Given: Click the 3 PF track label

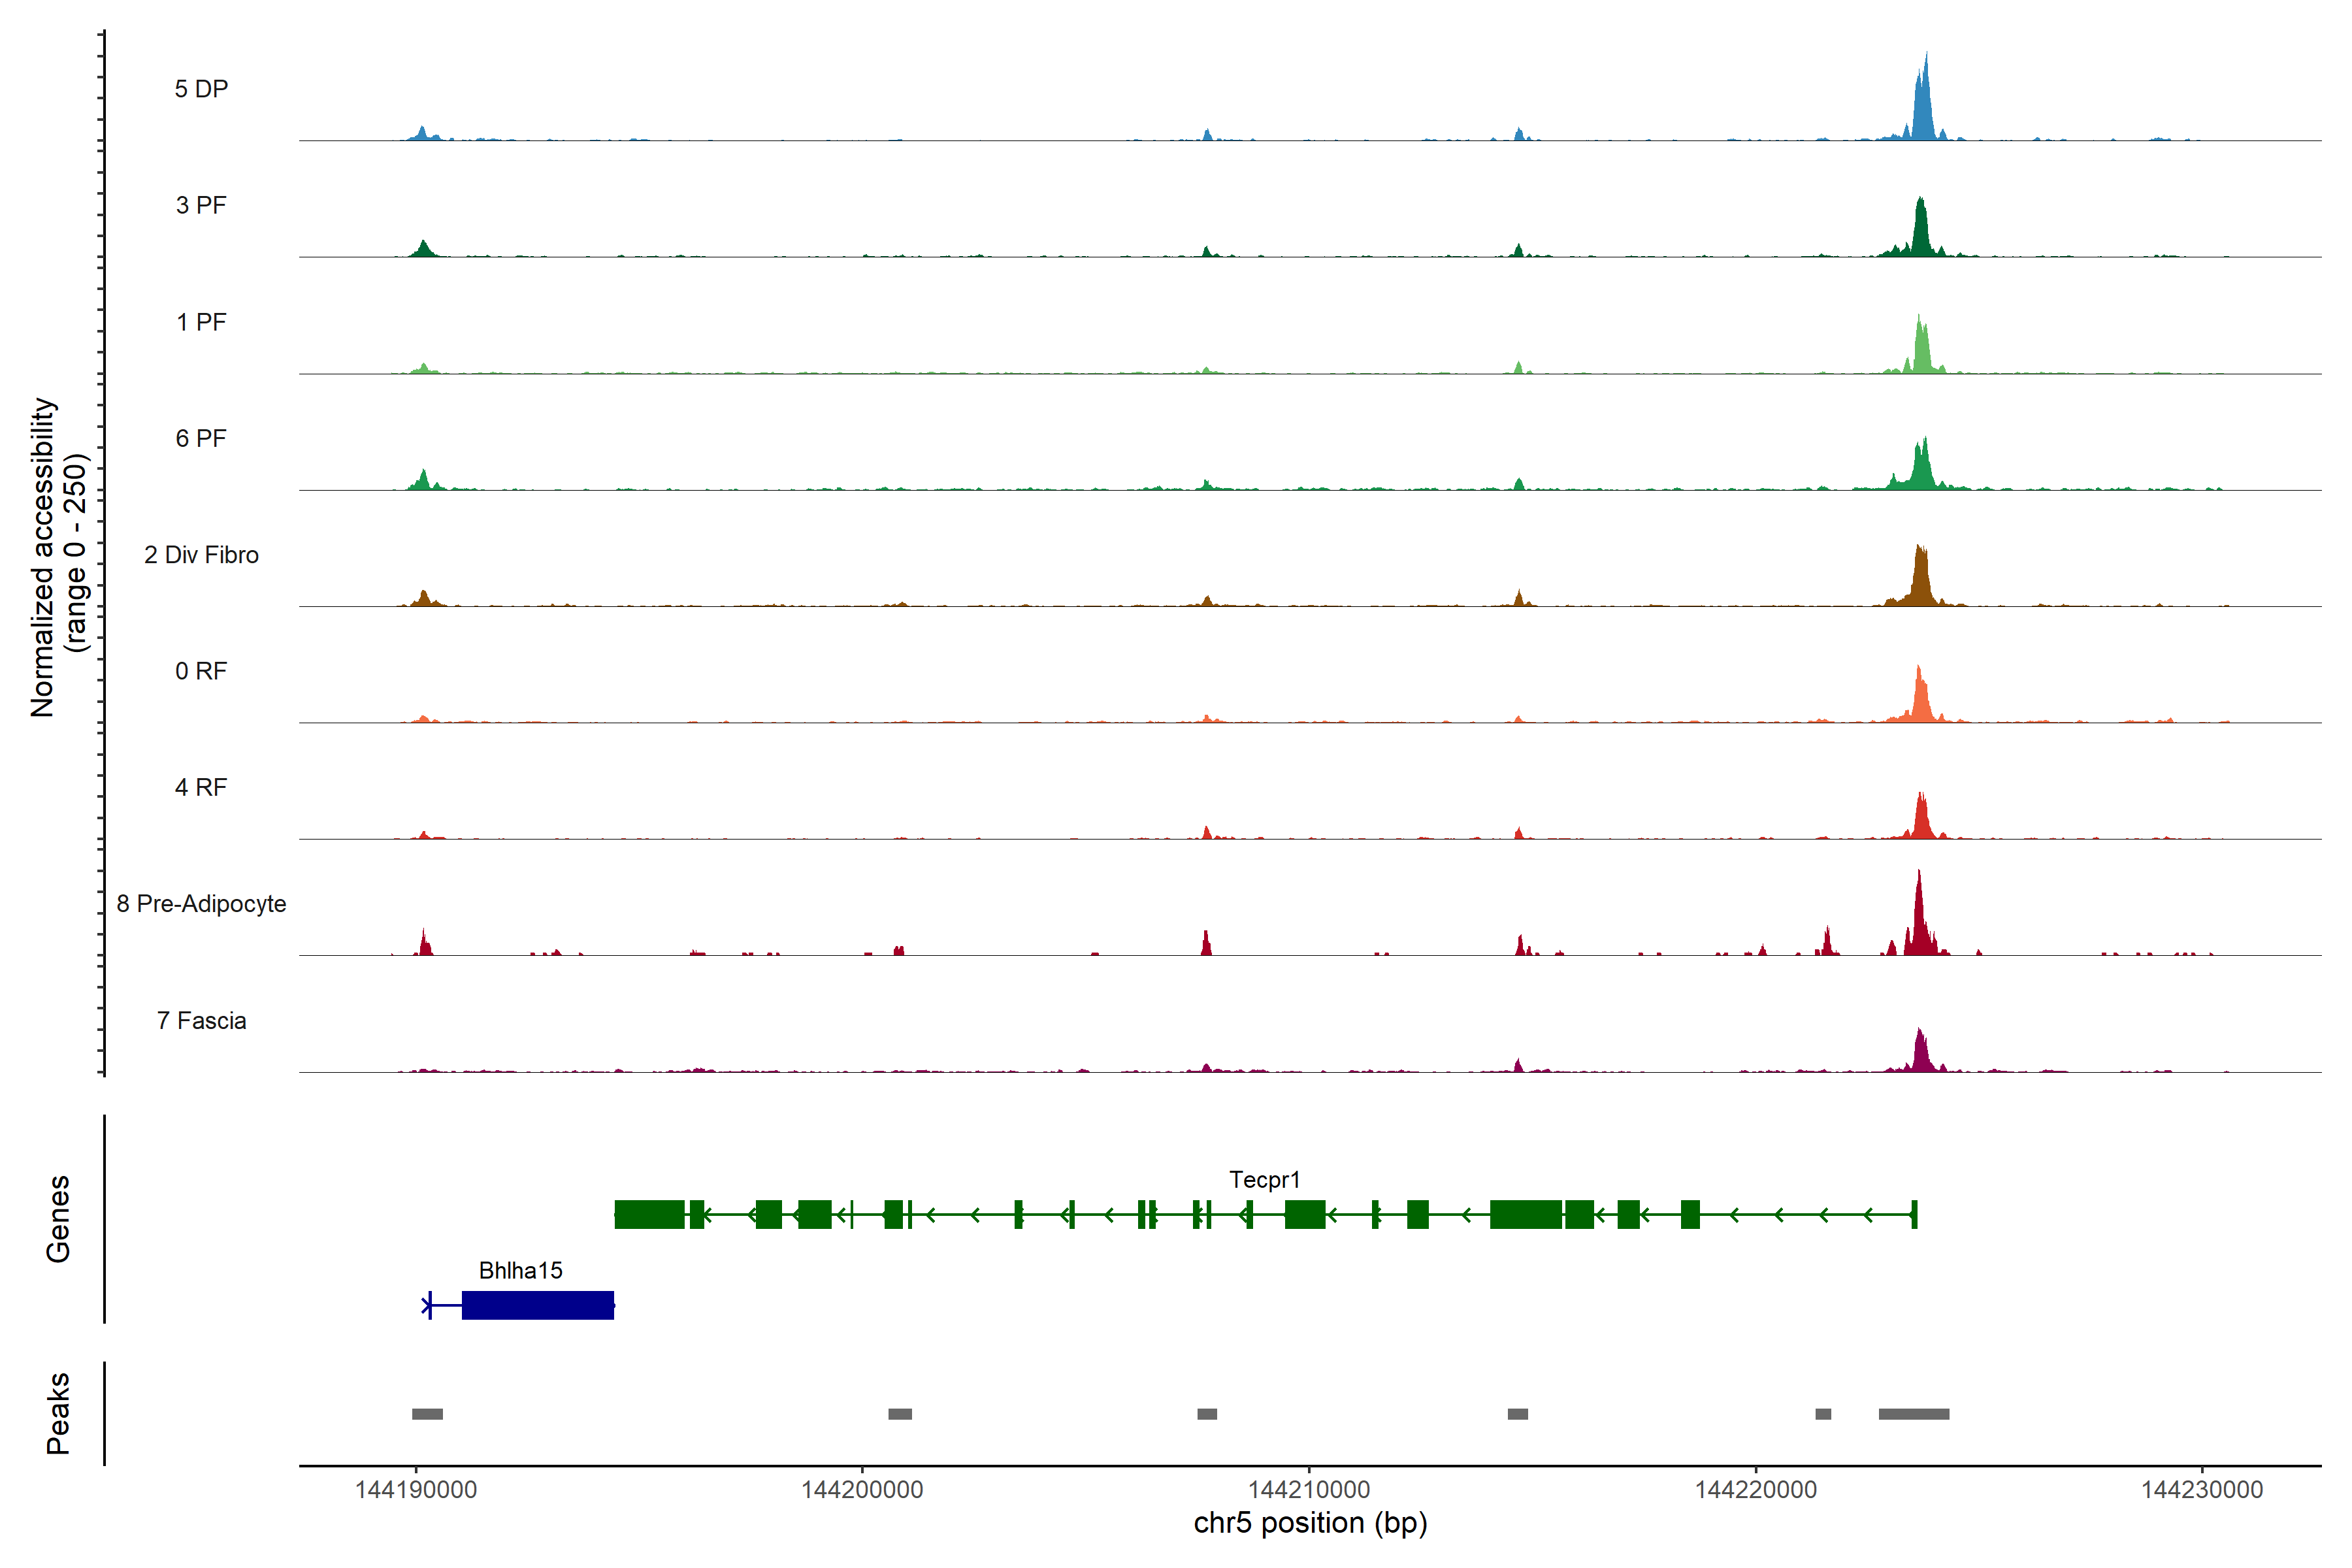Looking at the screenshot, I should click(201, 205).
